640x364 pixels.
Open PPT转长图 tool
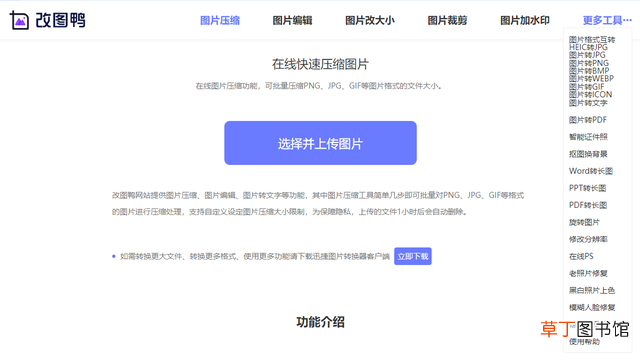(587, 188)
